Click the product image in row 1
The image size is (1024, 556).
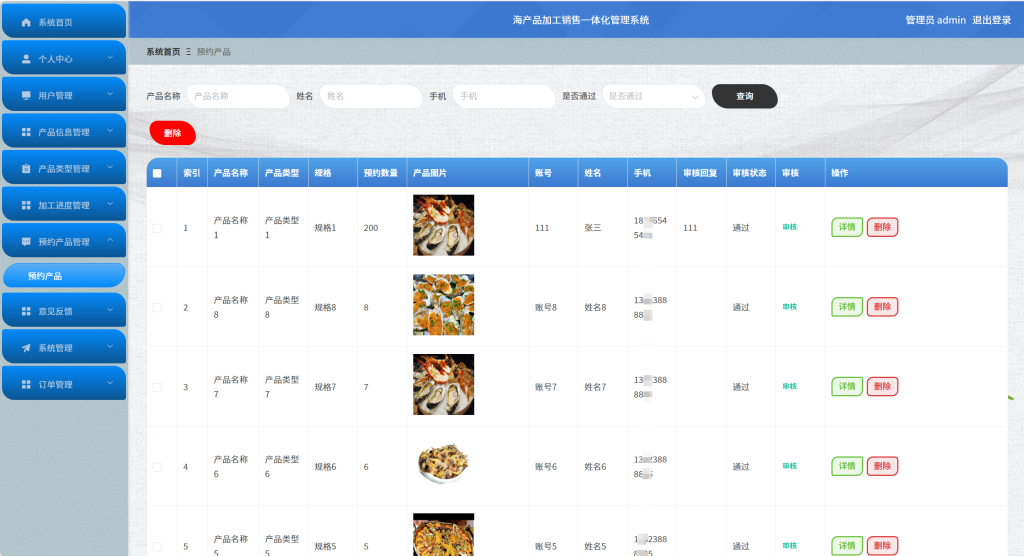tap(443, 225)
